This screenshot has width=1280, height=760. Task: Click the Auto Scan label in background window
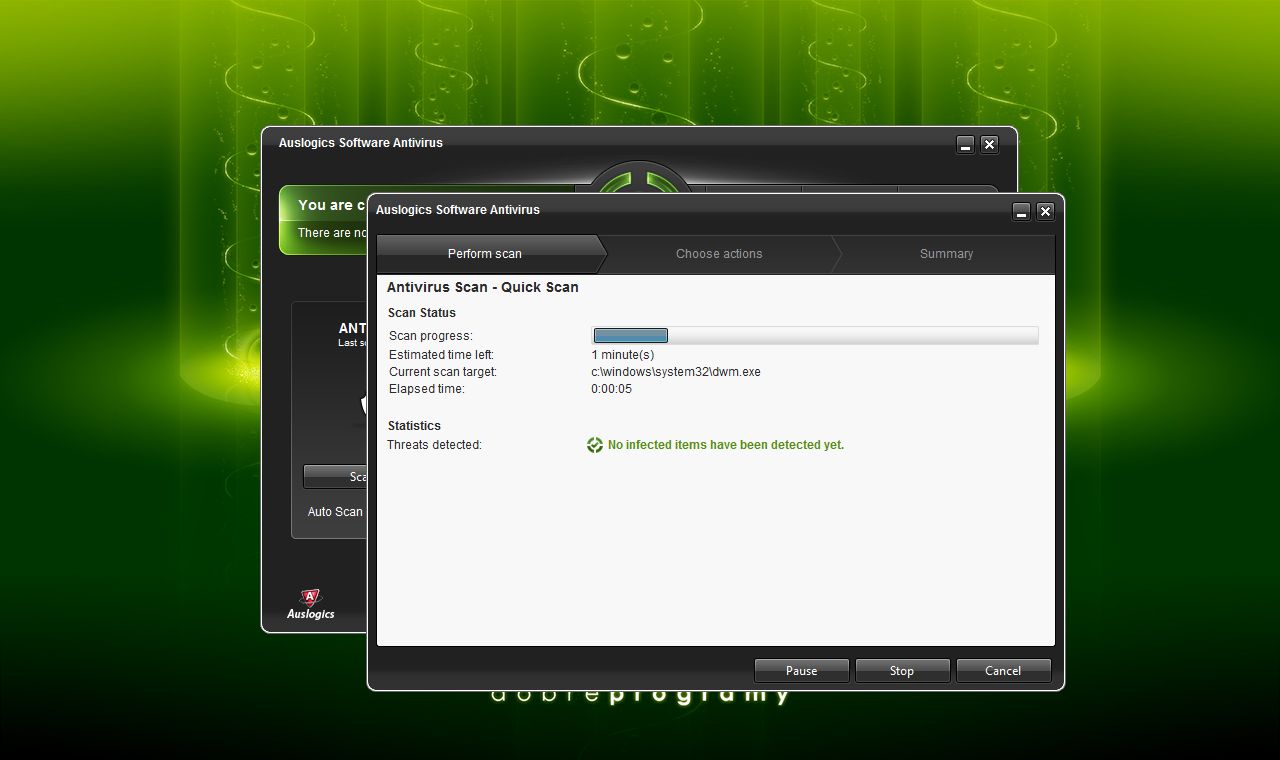coord(335,512)
